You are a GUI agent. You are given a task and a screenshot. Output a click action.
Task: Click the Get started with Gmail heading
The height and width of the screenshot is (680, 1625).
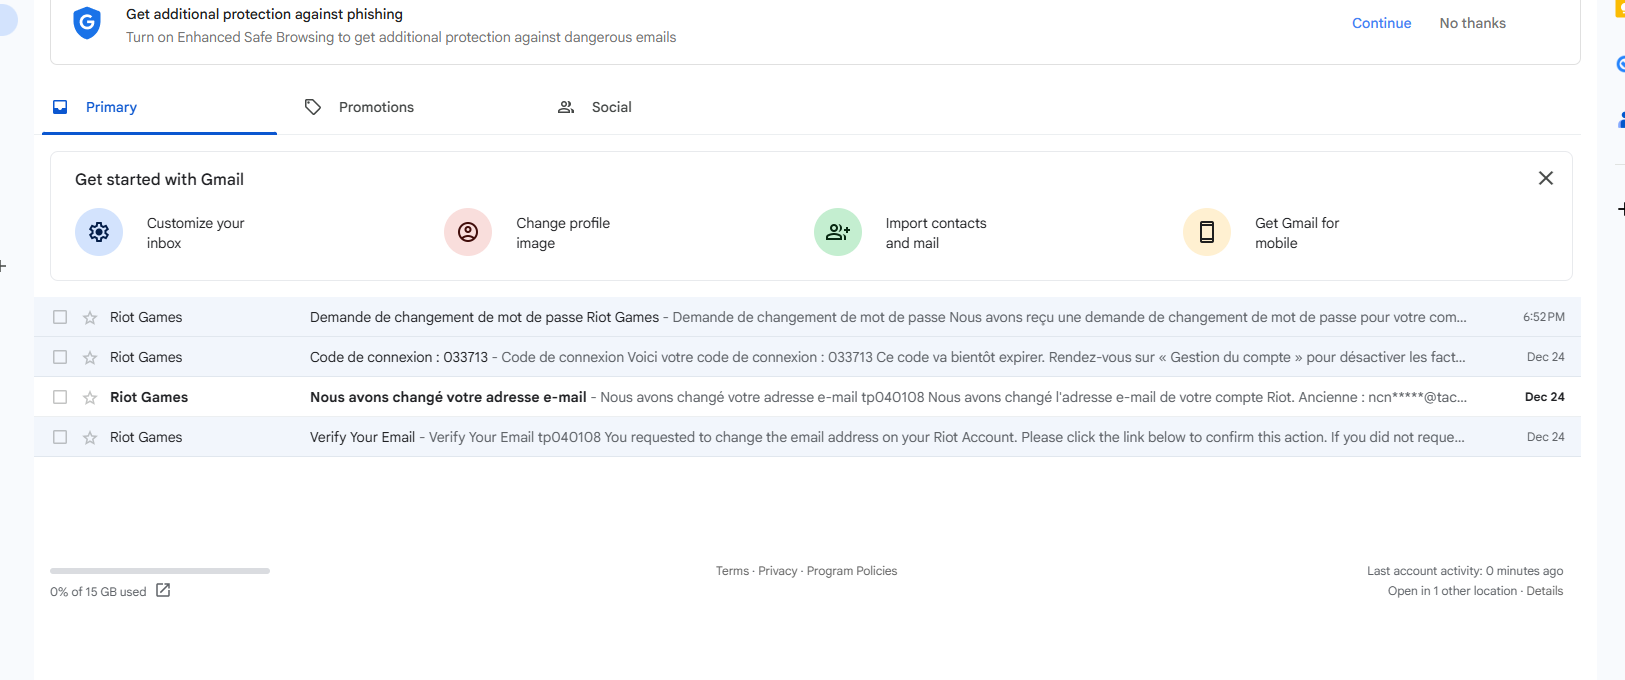click(x=159, y=179)
